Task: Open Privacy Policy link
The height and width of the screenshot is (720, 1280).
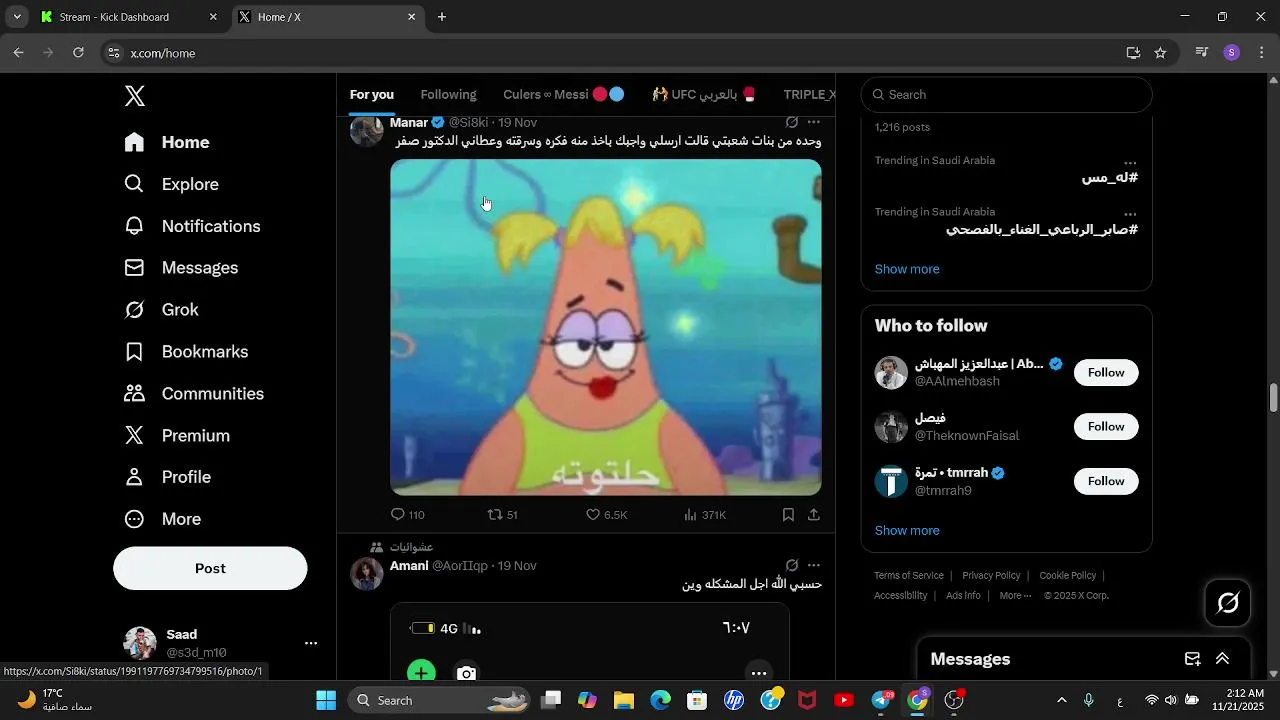Action: (991, 576)
